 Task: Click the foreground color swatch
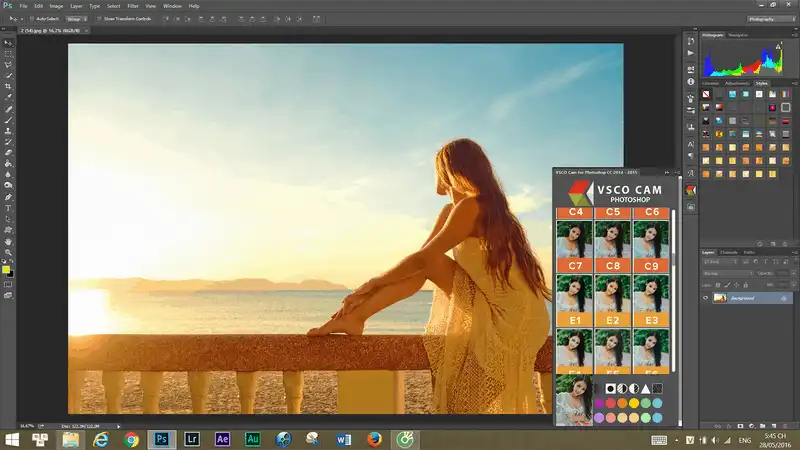tap(6, 267)
